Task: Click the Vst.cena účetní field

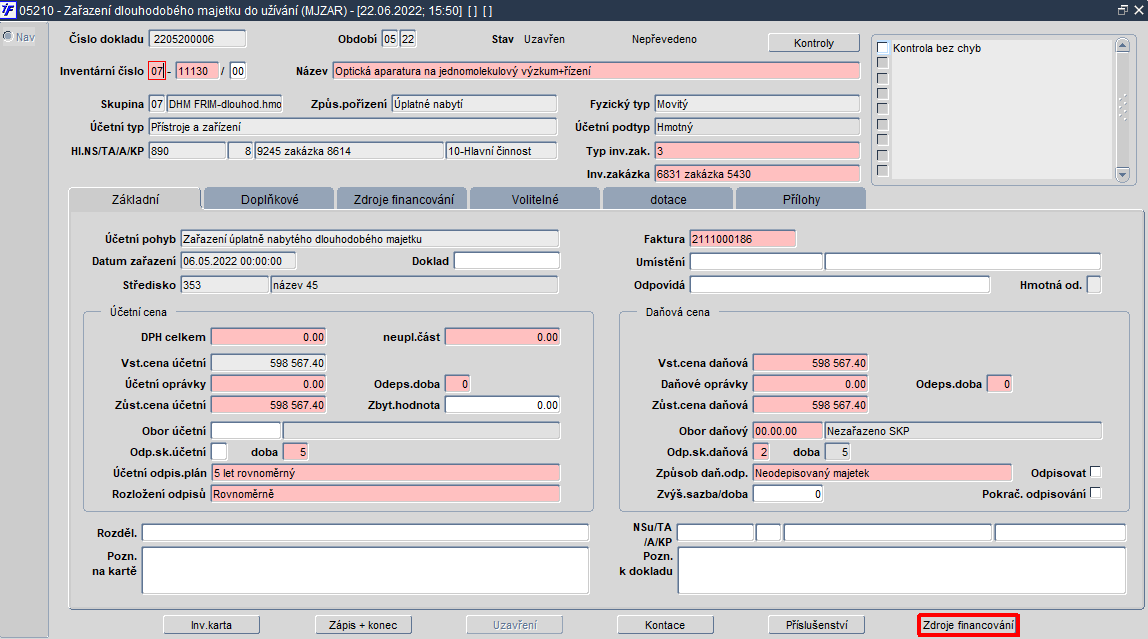Action: [x=269, y=362]
